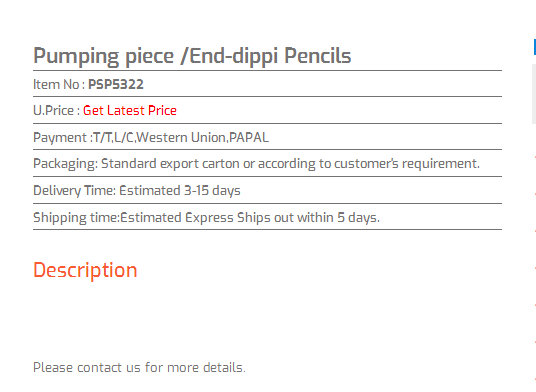Click the Payment methods line
Viewport: 536px width, 392px height.
tap(151, 137)
